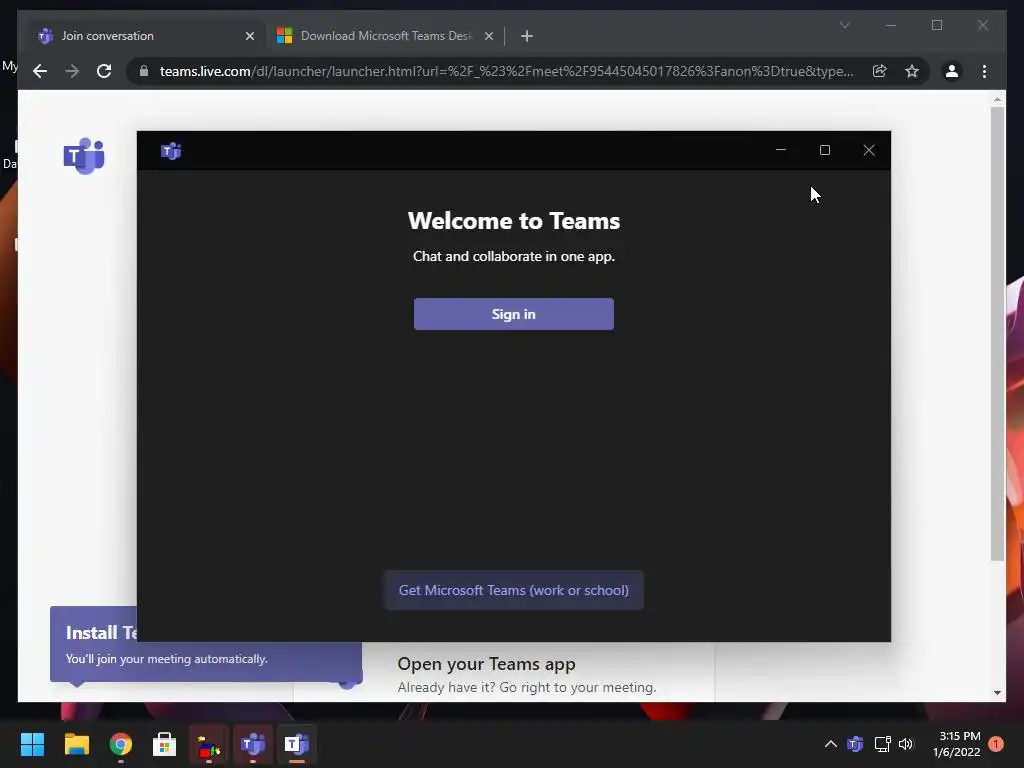Minimize the Welcome to Teams window
Viewport: 1024px width, 768px height.
coord(780,150)
